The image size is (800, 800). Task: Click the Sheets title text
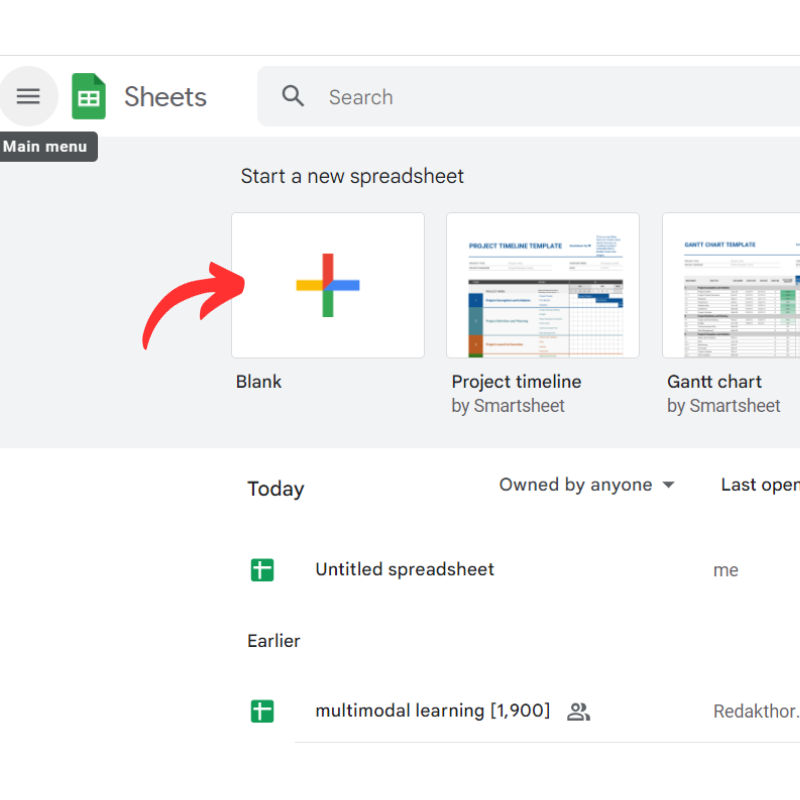165,96
